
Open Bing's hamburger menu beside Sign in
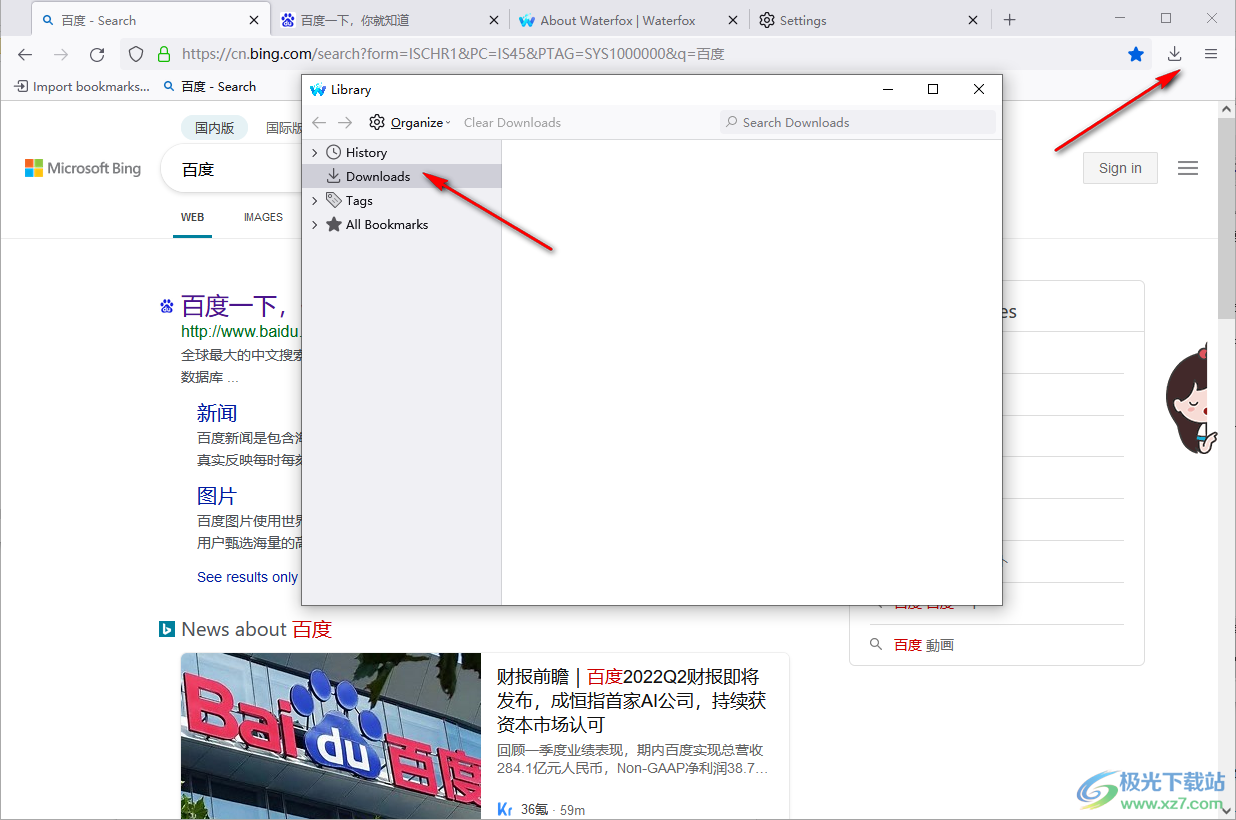click(x=1188, y=168)
